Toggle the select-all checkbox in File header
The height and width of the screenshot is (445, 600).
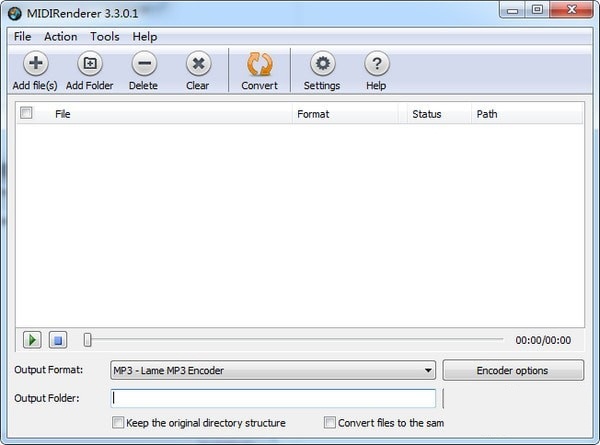point(26,113)
